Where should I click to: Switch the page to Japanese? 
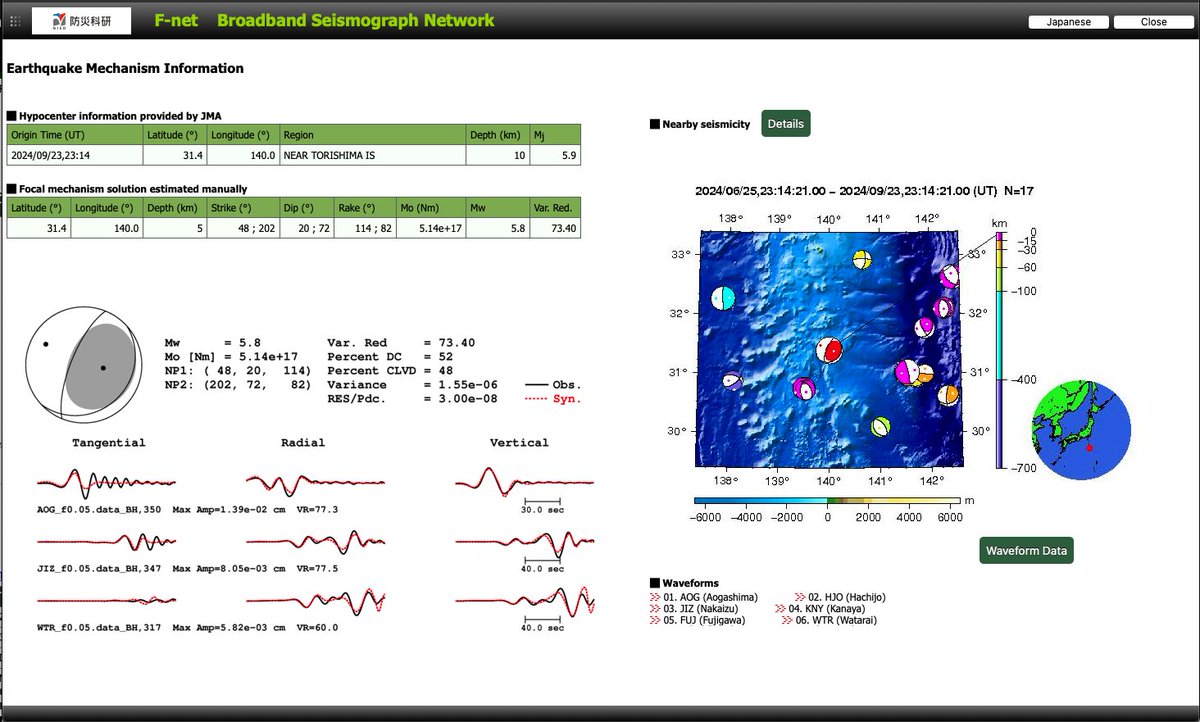[x=1068, y=22]
